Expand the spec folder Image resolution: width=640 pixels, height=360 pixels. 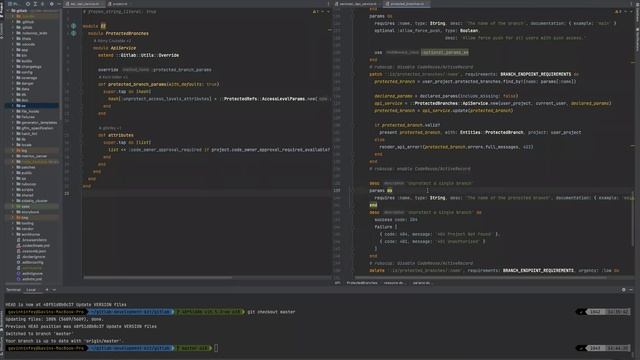[x=13, y=207]
